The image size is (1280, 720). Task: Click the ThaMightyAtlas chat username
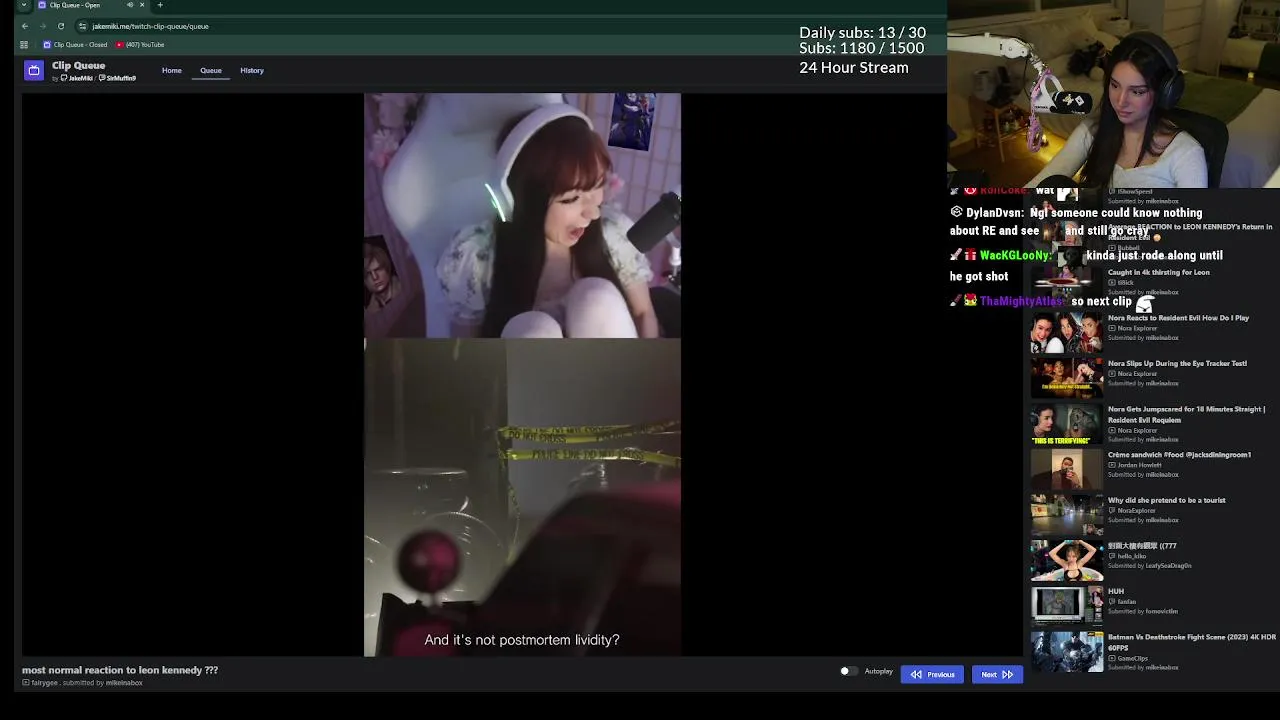click(x=1021, y=301)
